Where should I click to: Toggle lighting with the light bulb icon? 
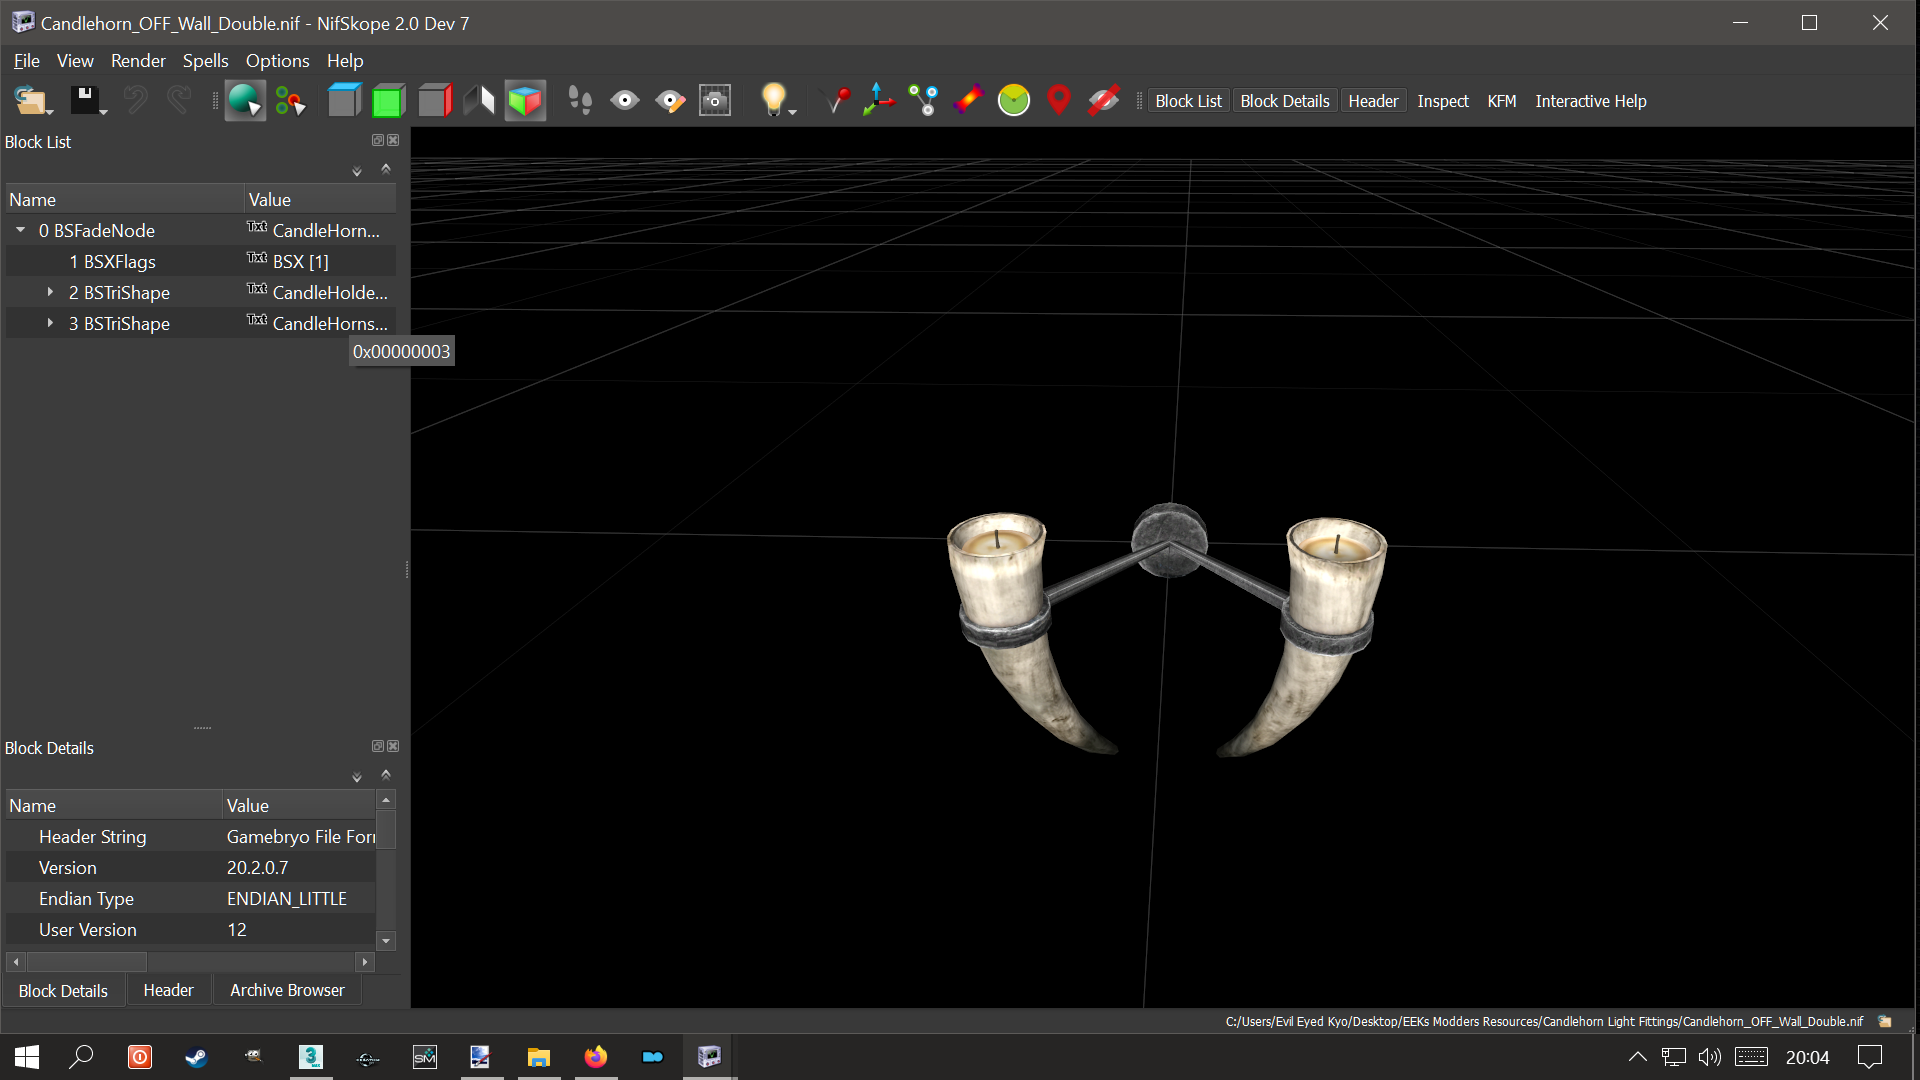pos(773,100)
